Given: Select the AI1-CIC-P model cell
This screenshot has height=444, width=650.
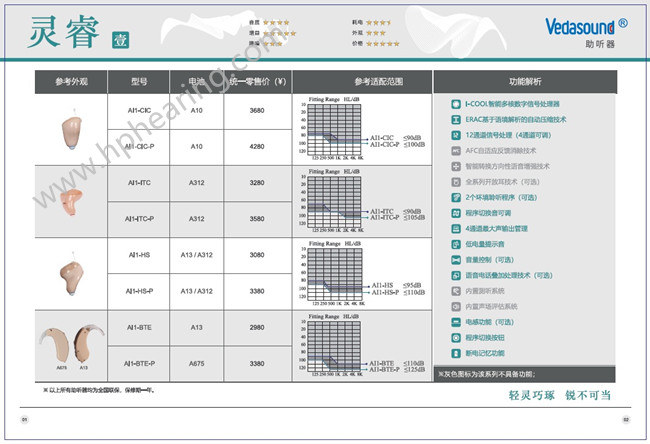Looking at the screenshot, I should 139,147.
